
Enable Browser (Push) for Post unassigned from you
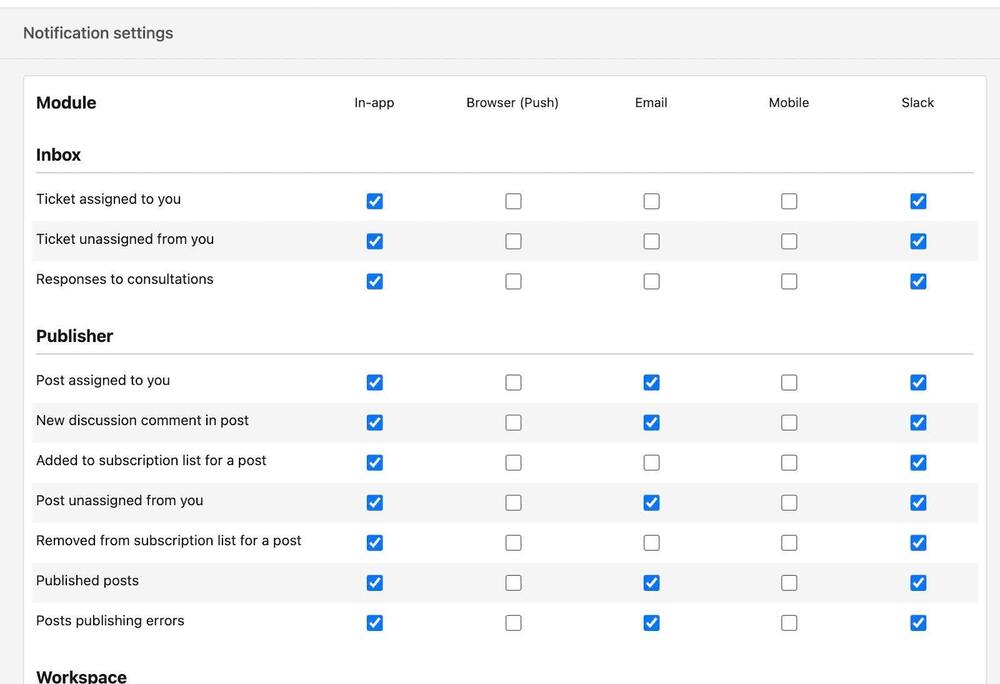(513, 503)
